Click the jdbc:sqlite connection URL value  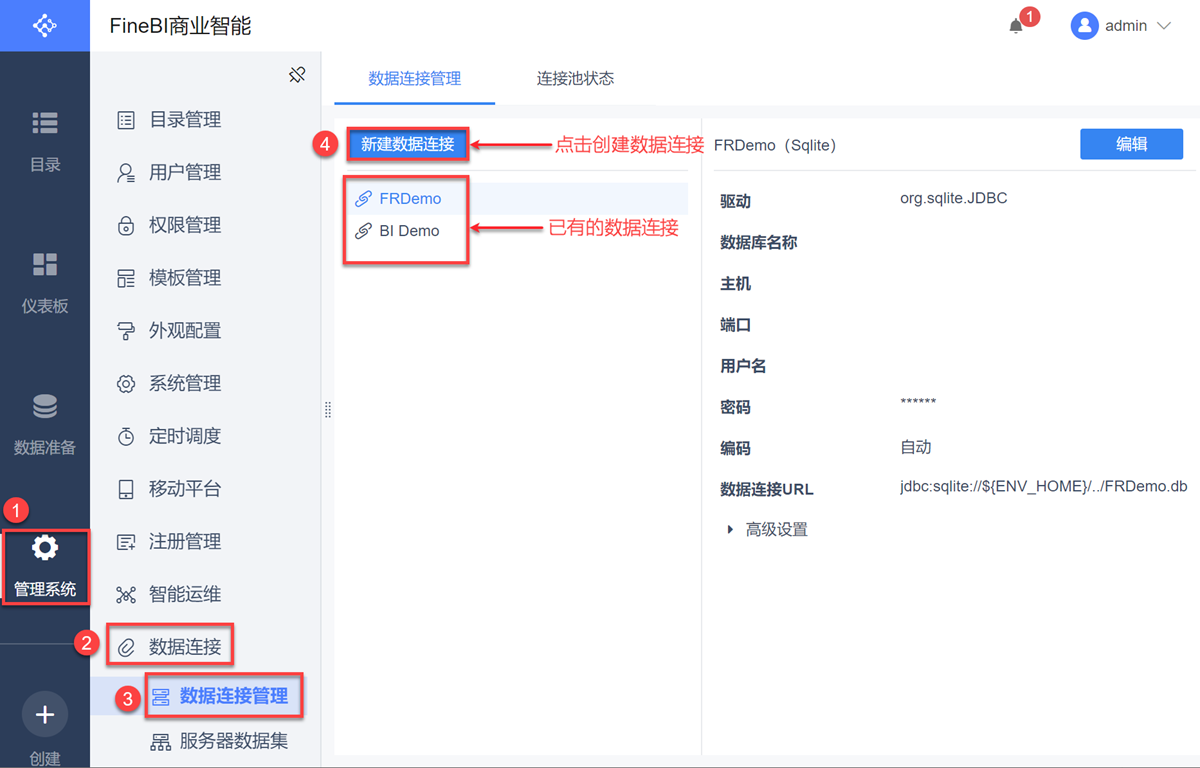[x=1043, y=487]
